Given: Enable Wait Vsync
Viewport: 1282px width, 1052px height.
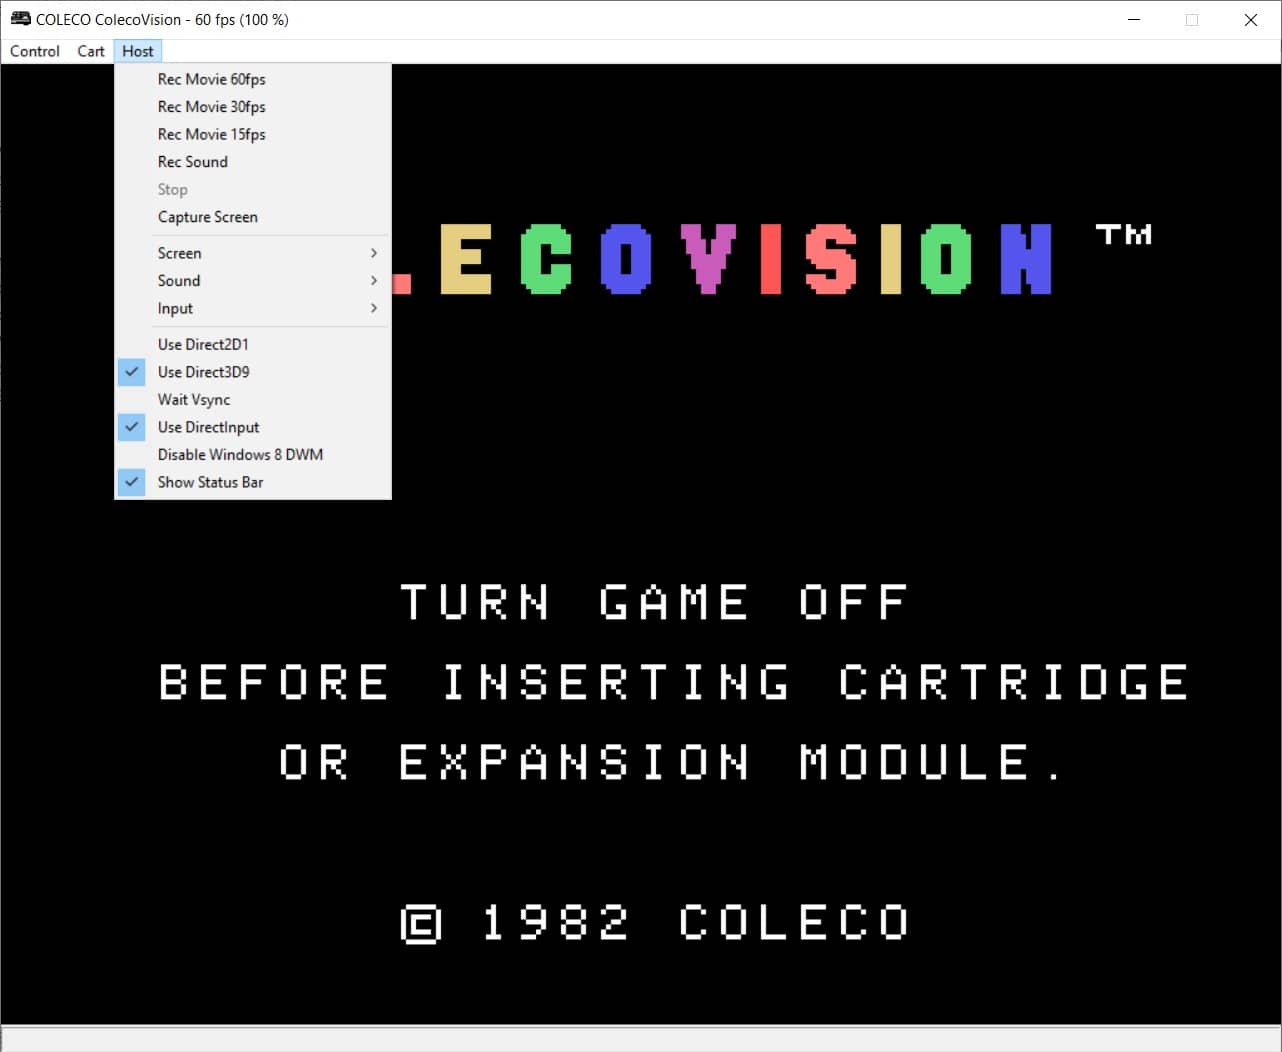Looking at the screenshot, I should coord(194,399).
